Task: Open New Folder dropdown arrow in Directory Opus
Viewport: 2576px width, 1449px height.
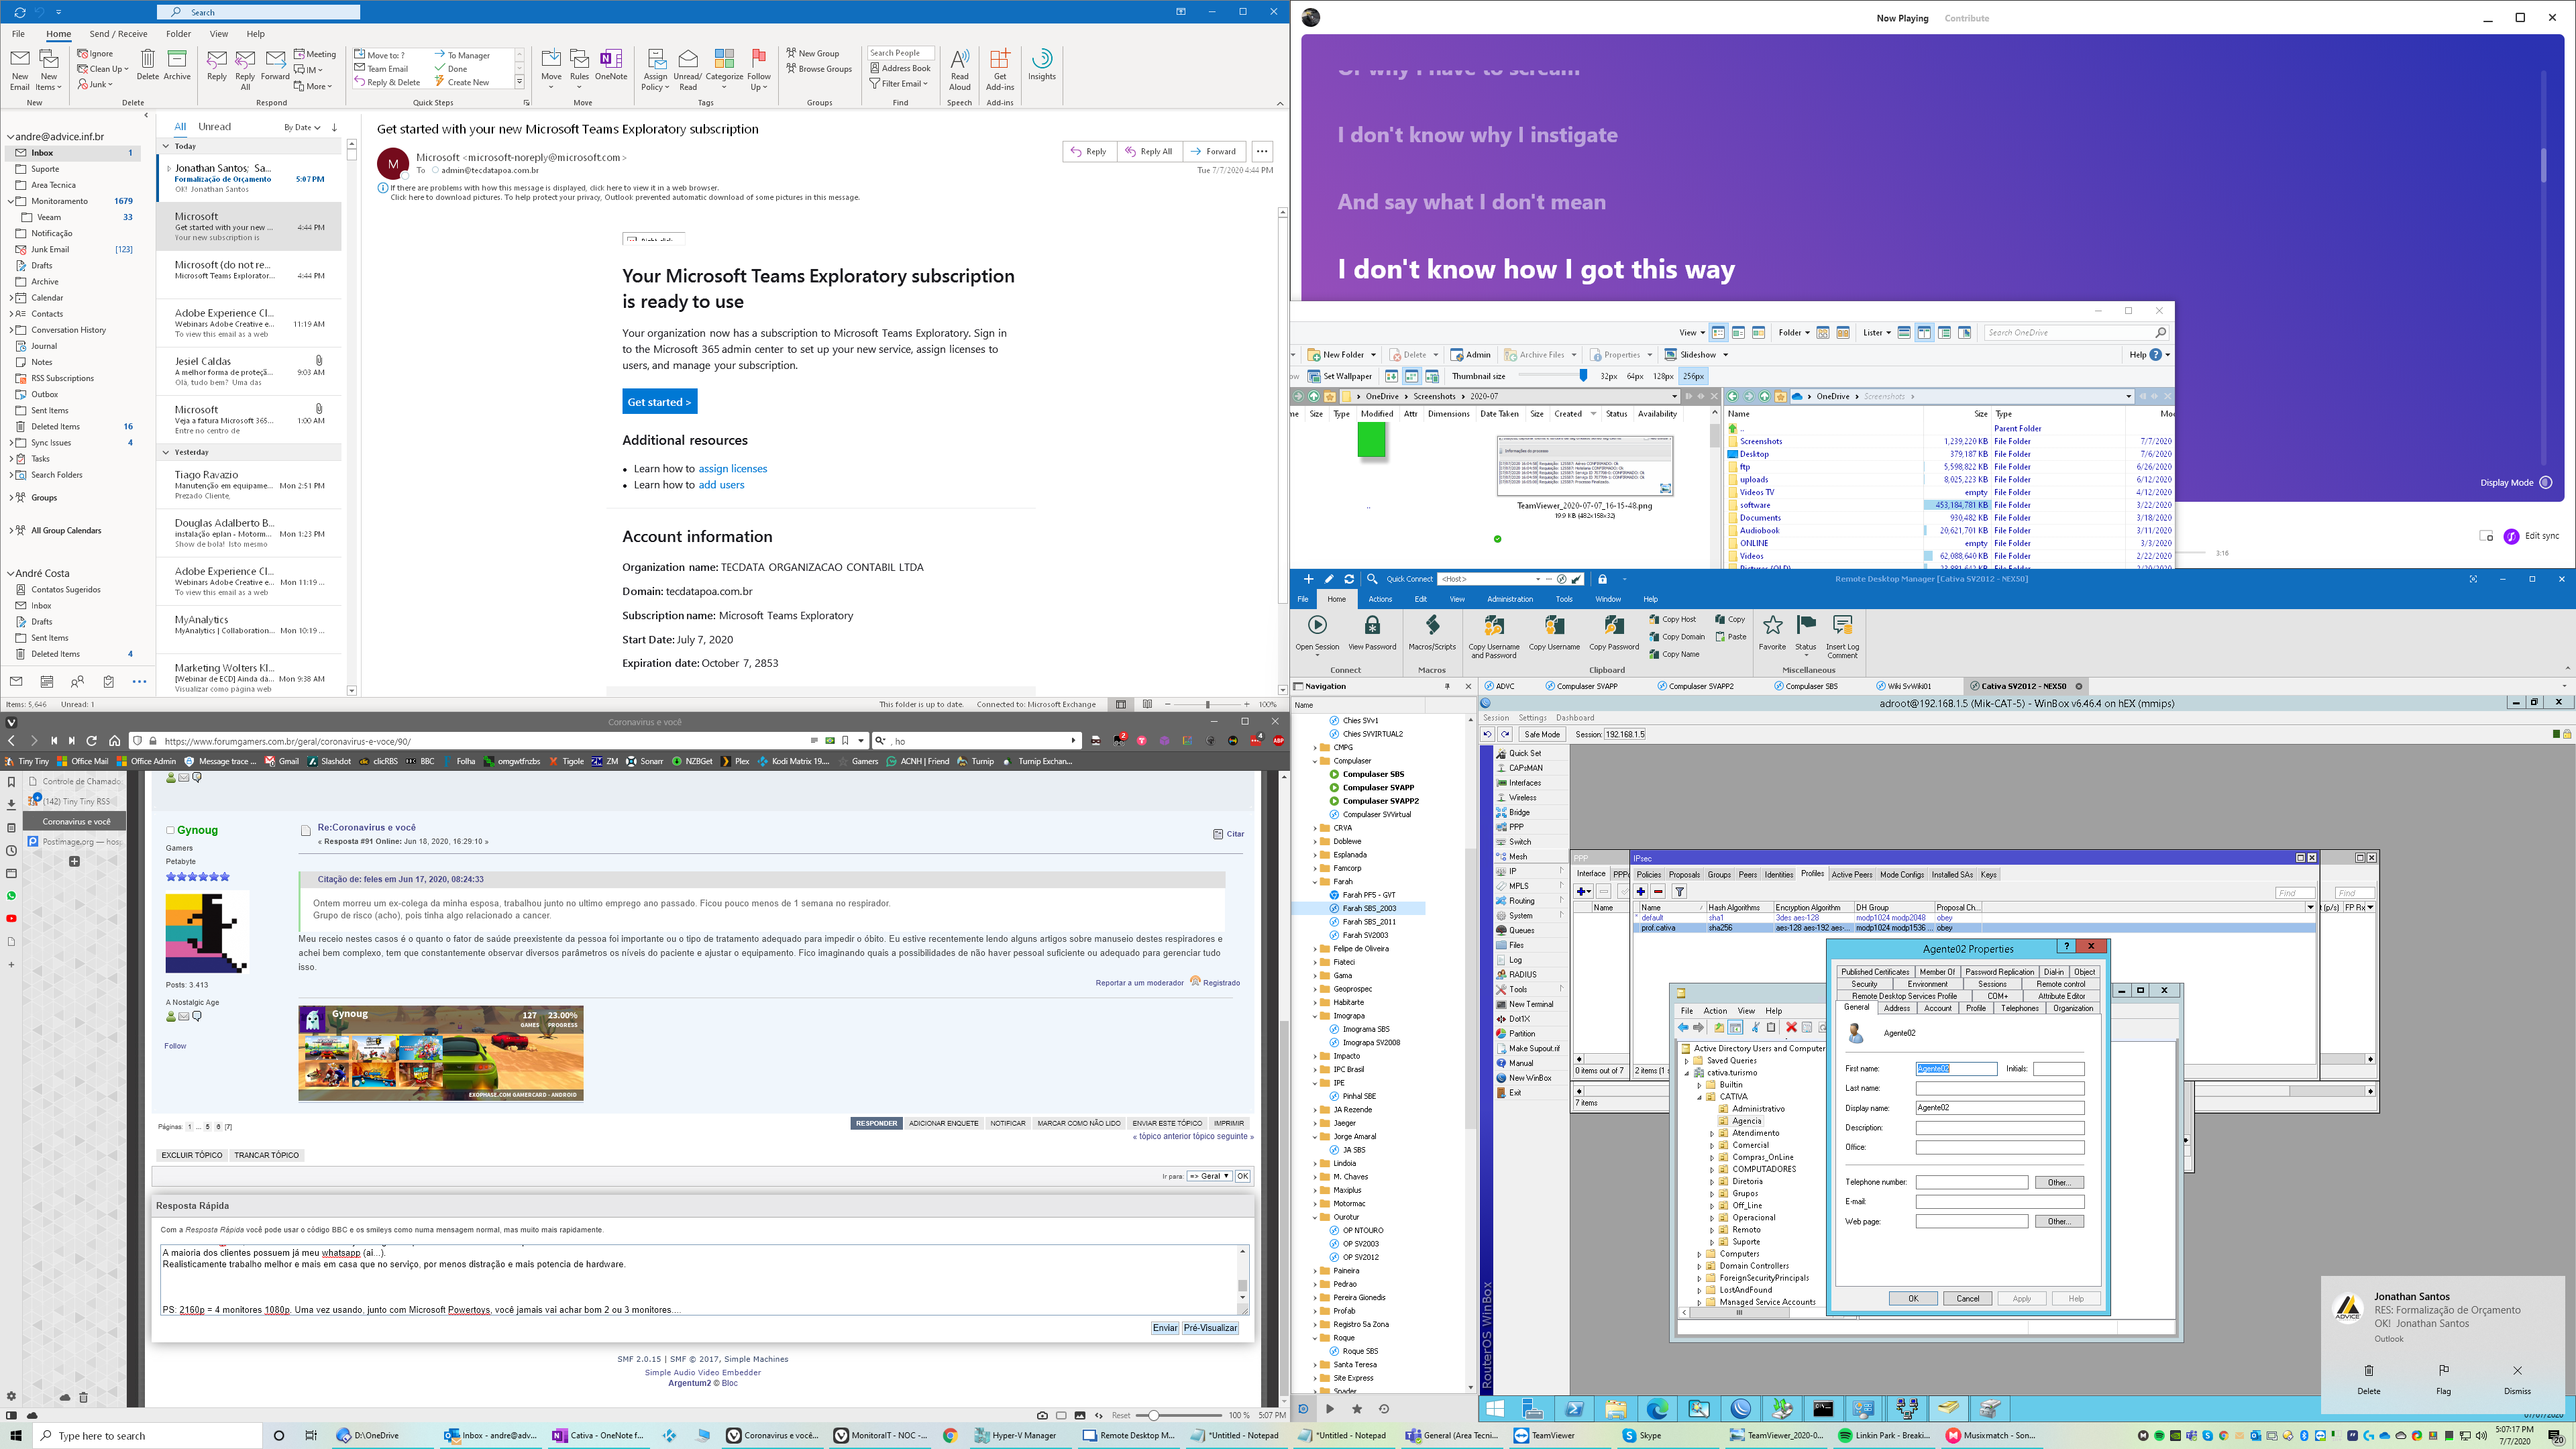Action: coord(1373,355)
